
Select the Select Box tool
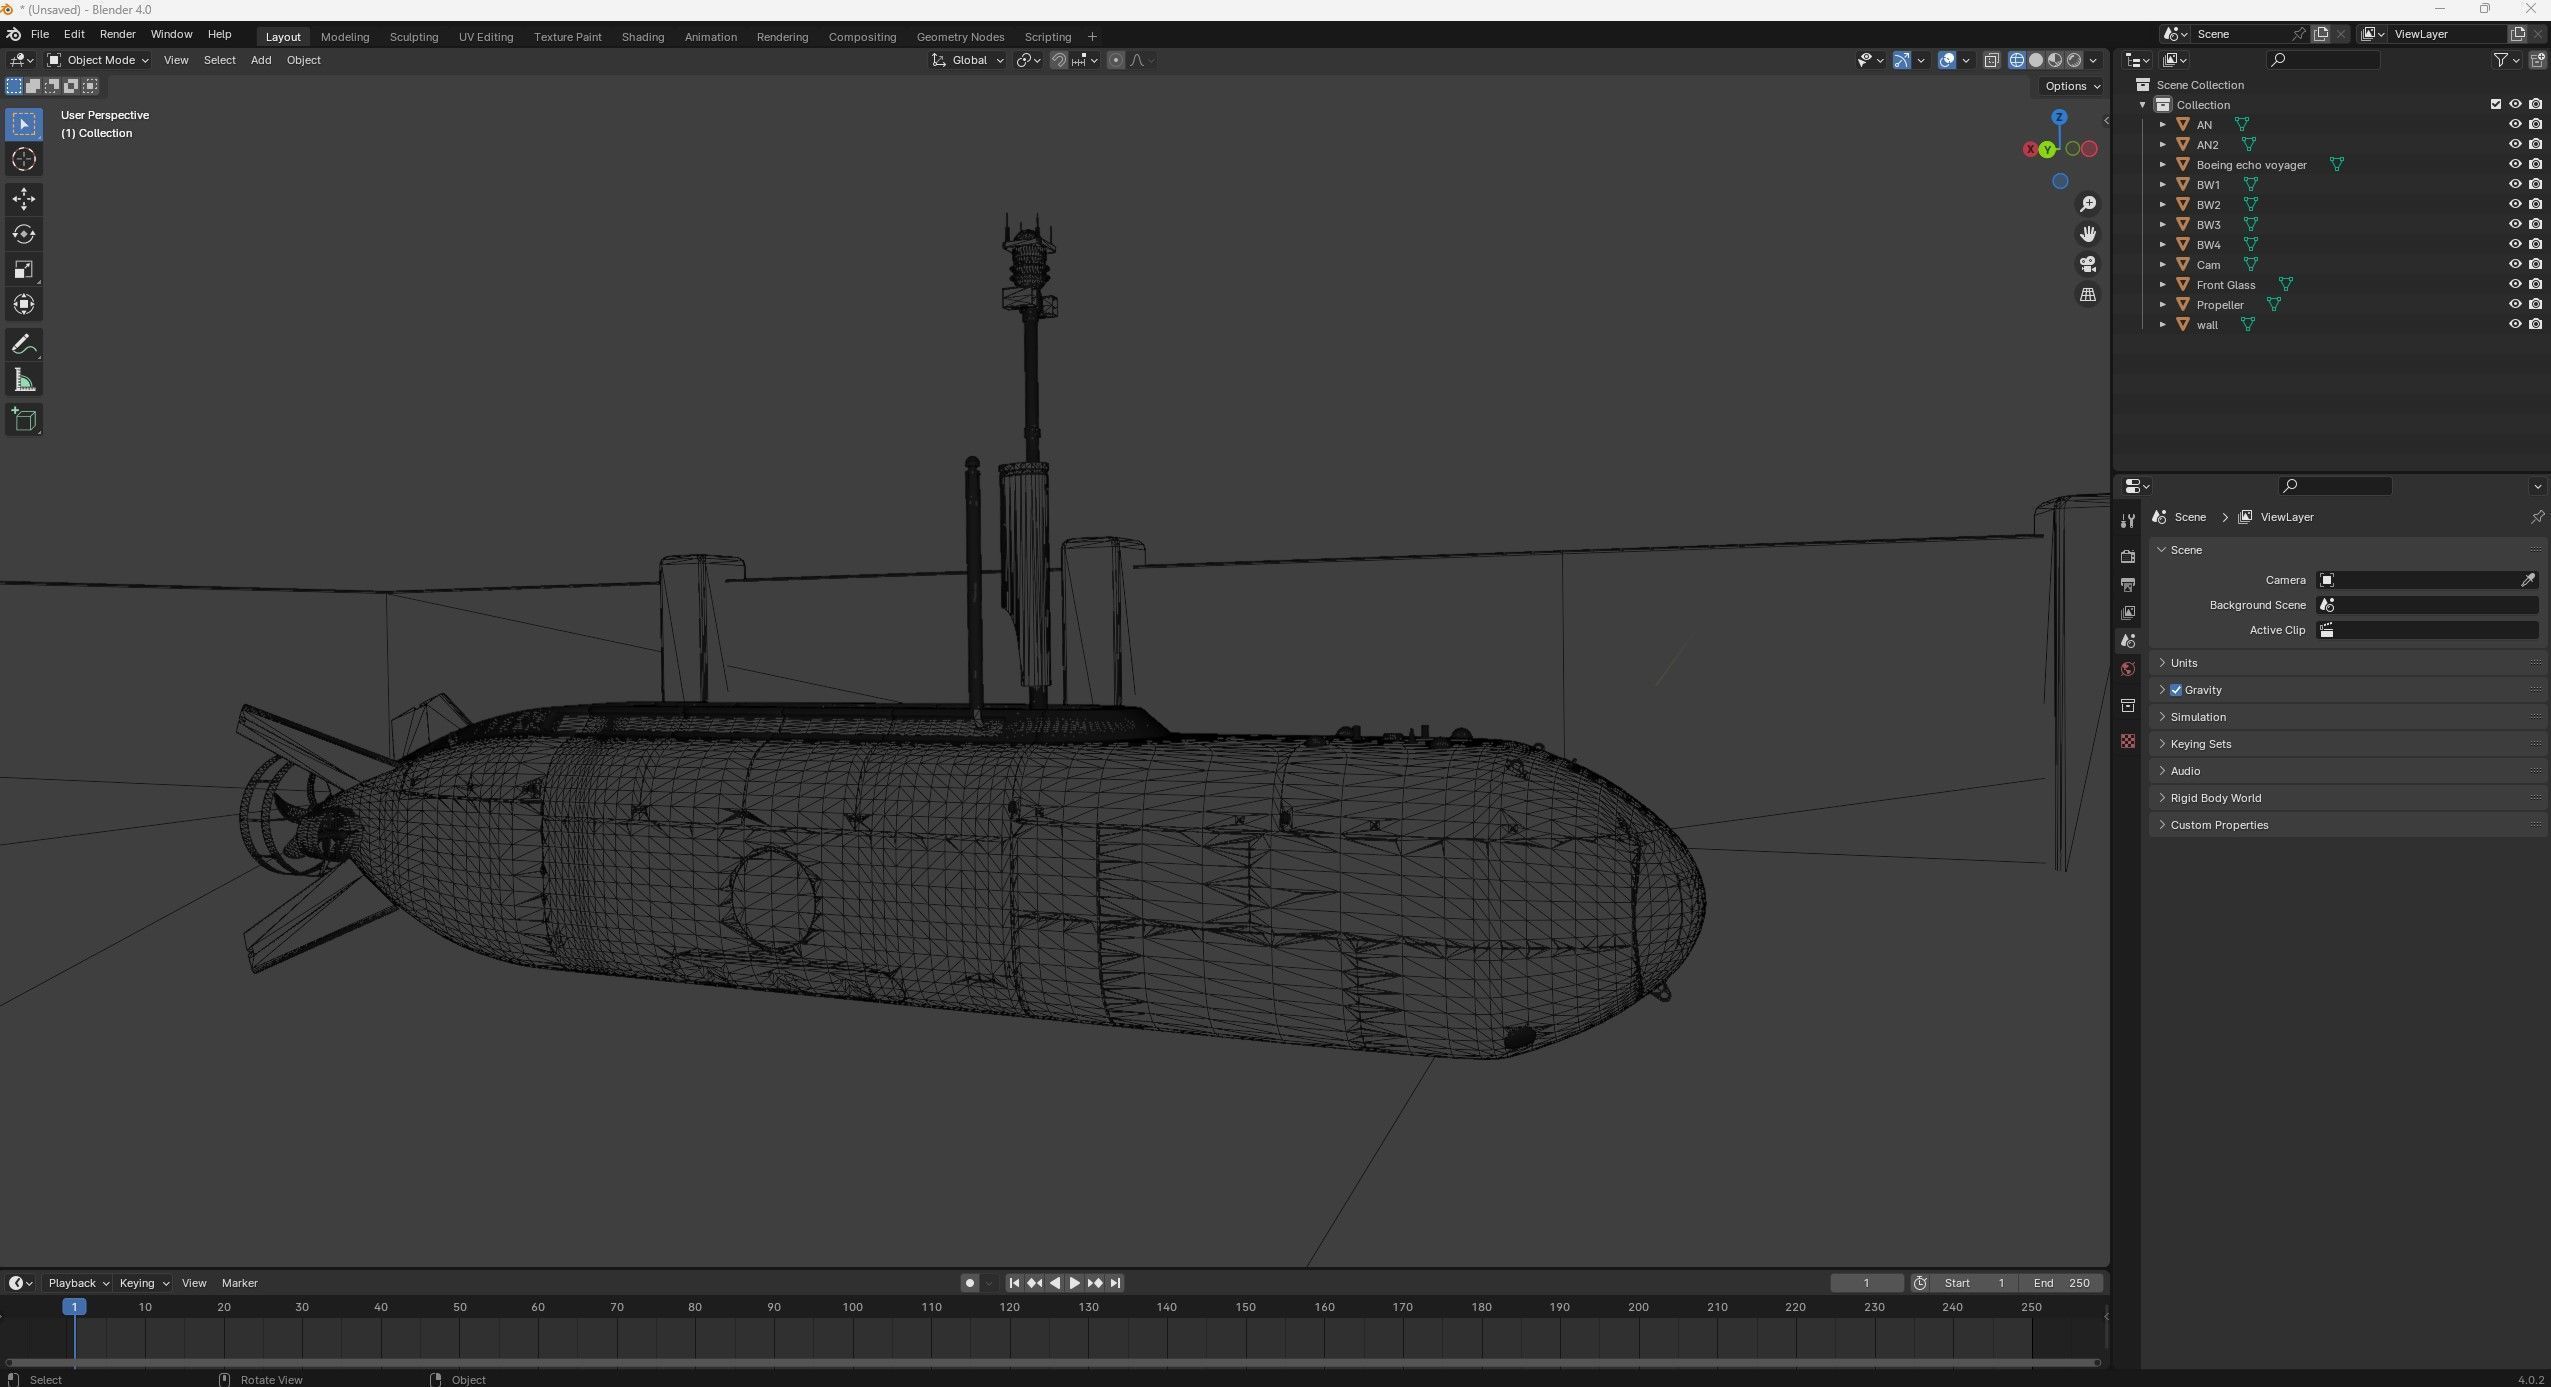[24, 124]
